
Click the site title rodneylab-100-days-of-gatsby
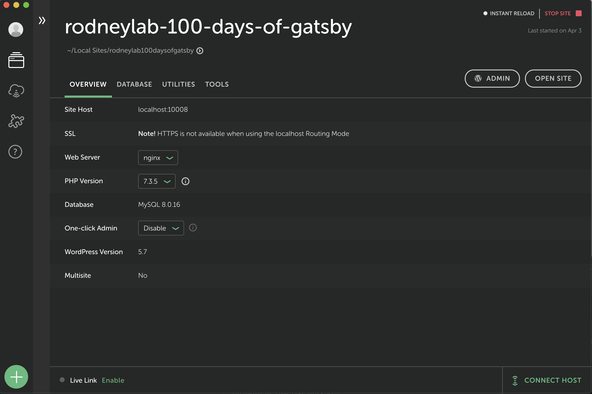pos(208,27)
